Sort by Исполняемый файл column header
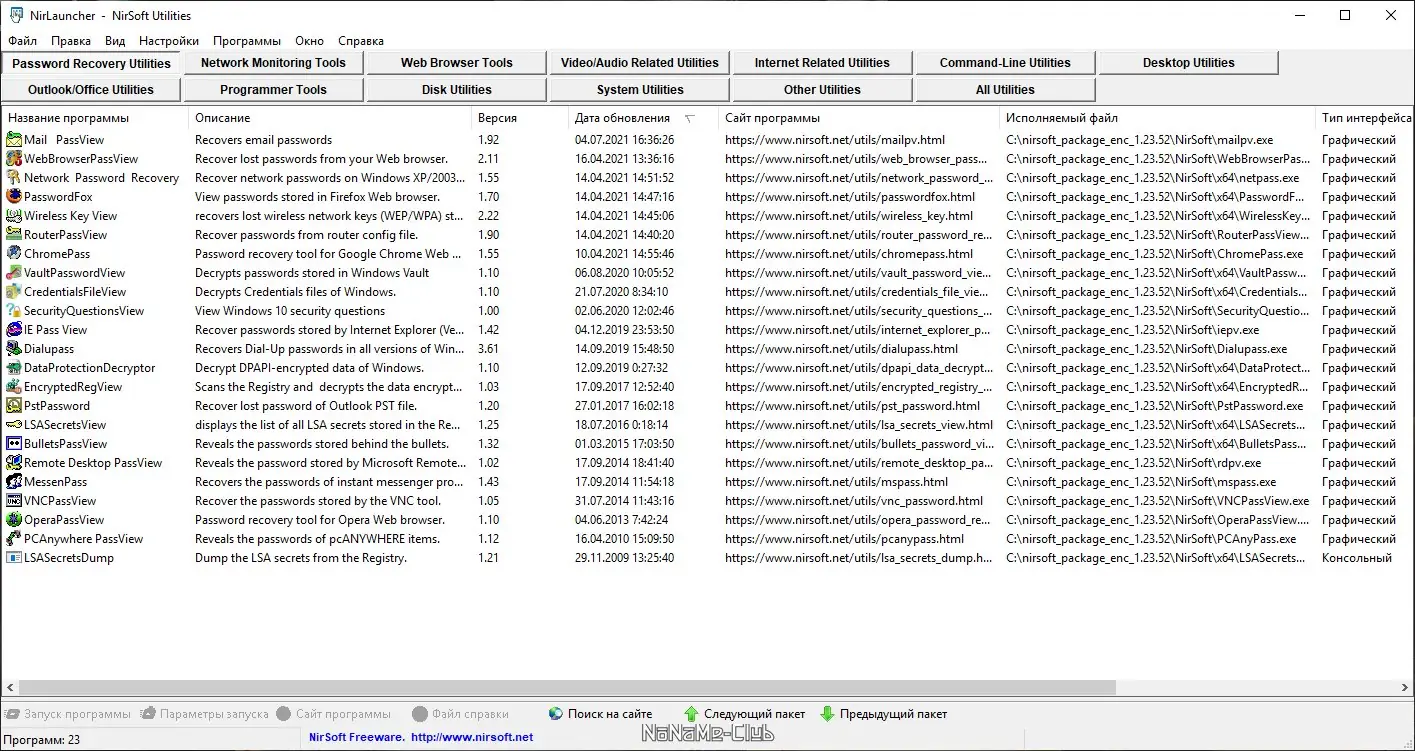The height and width of the screenshot is (751, 1415). click(x=1157, y=118)
